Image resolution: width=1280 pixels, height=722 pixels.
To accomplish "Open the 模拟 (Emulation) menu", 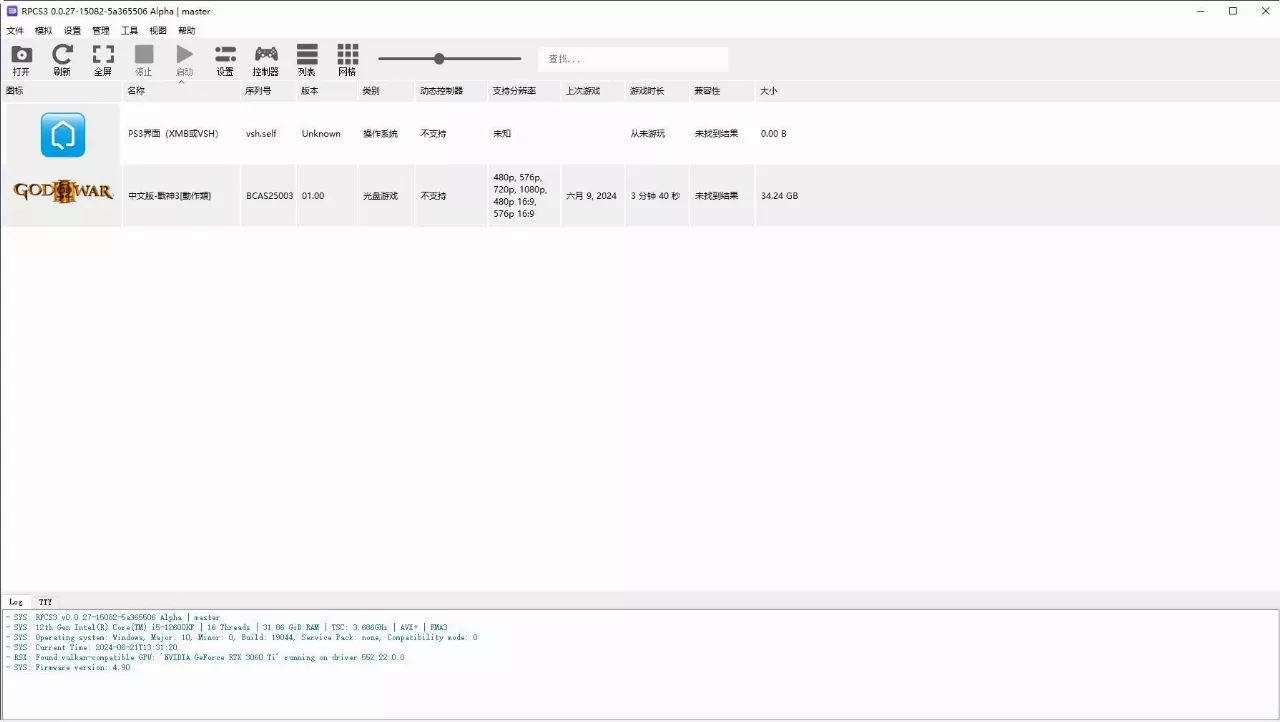I will (x=43, y=31).
